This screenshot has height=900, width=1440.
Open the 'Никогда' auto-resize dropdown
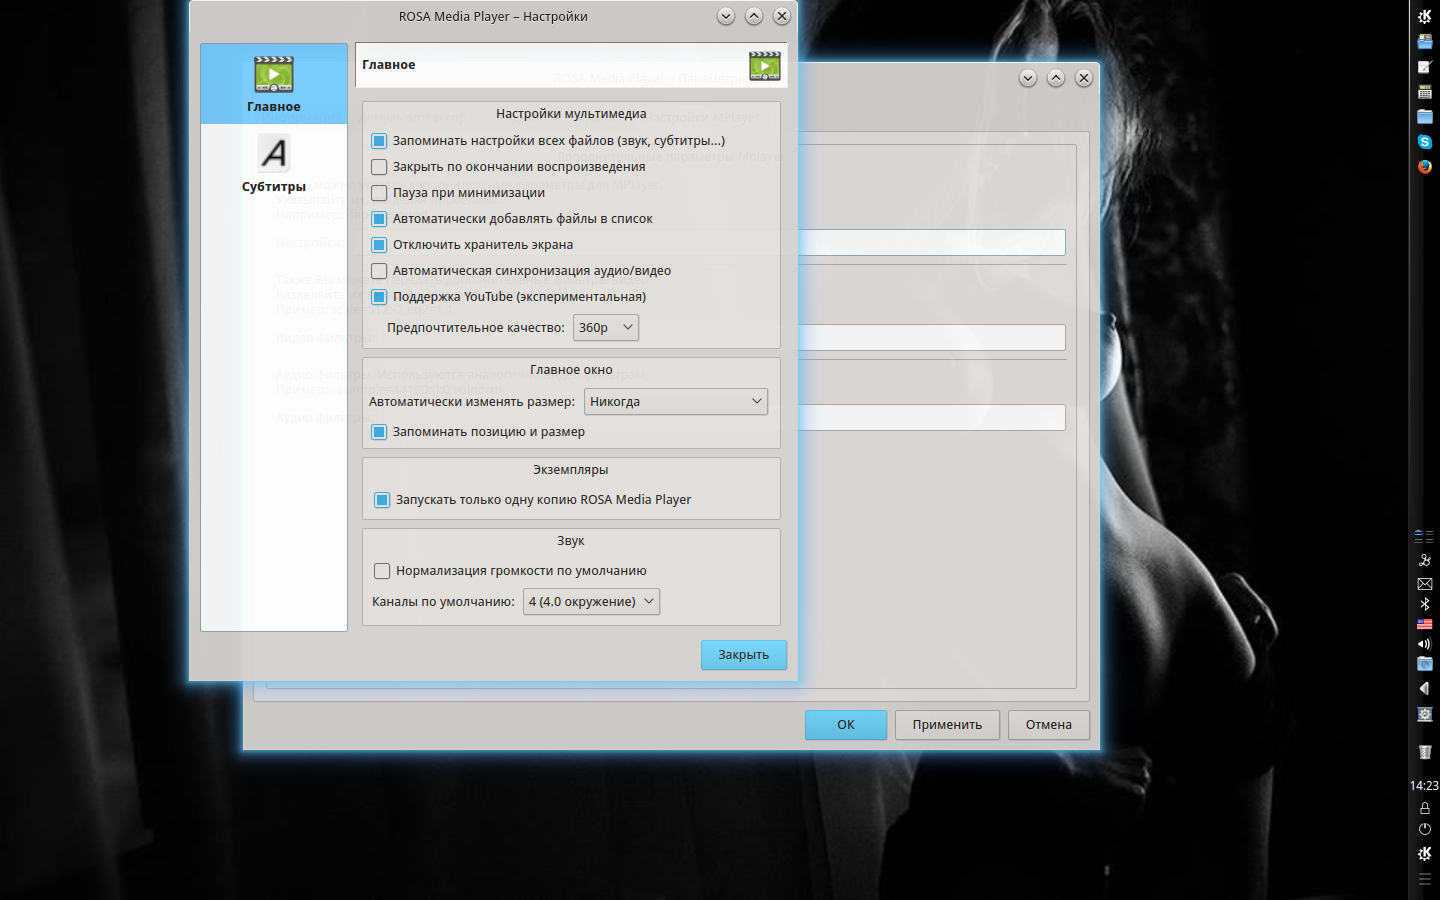click(676, 402)
